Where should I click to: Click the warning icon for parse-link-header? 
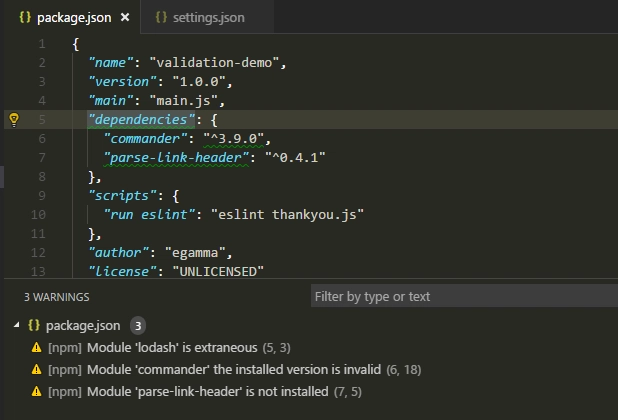click(x=36, y=392)
